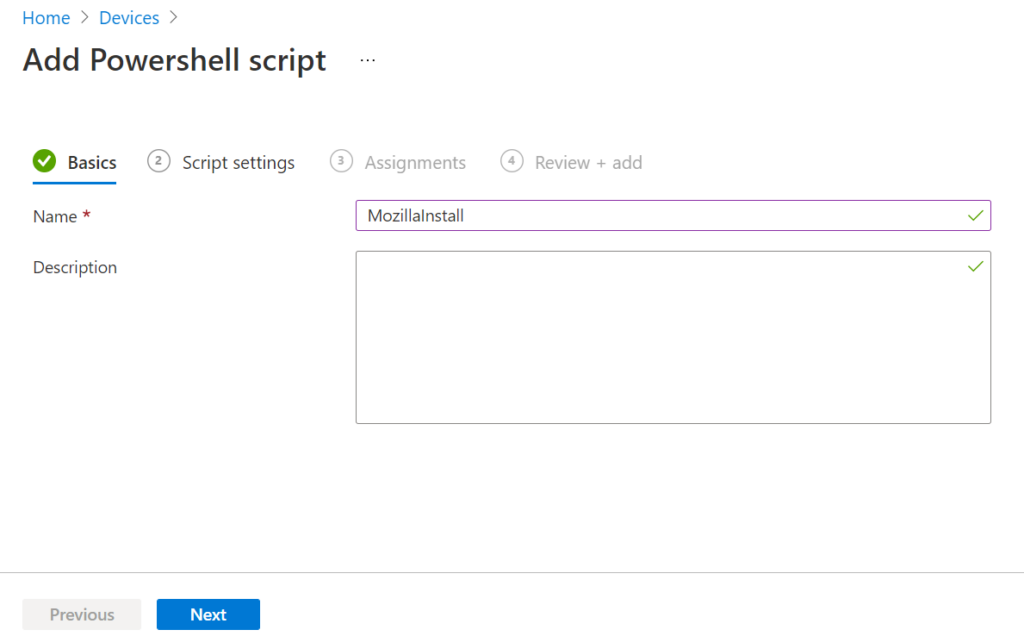Screen dimensions: 1024x636
Task: Click the green check in Description box
Action: coord(976,267)
